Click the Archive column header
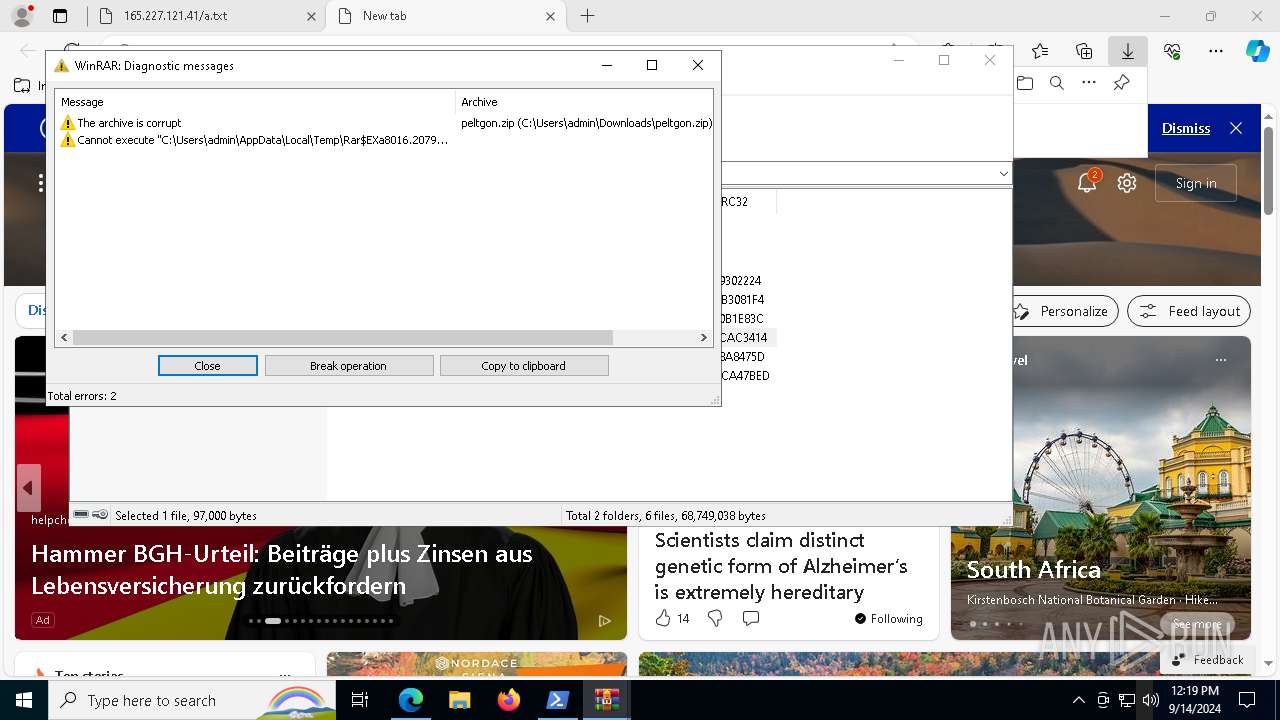 point(583,102)
